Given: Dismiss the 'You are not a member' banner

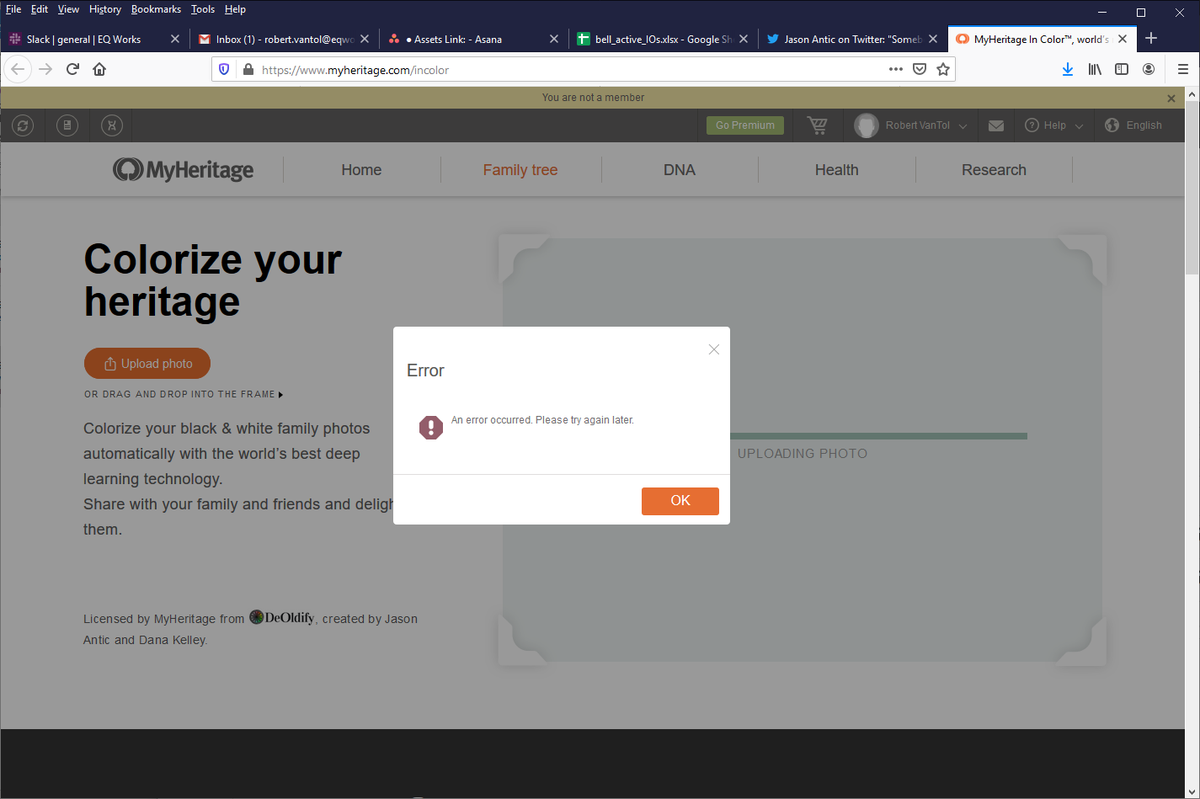Looking at the screenshot, I should 1172,98.
